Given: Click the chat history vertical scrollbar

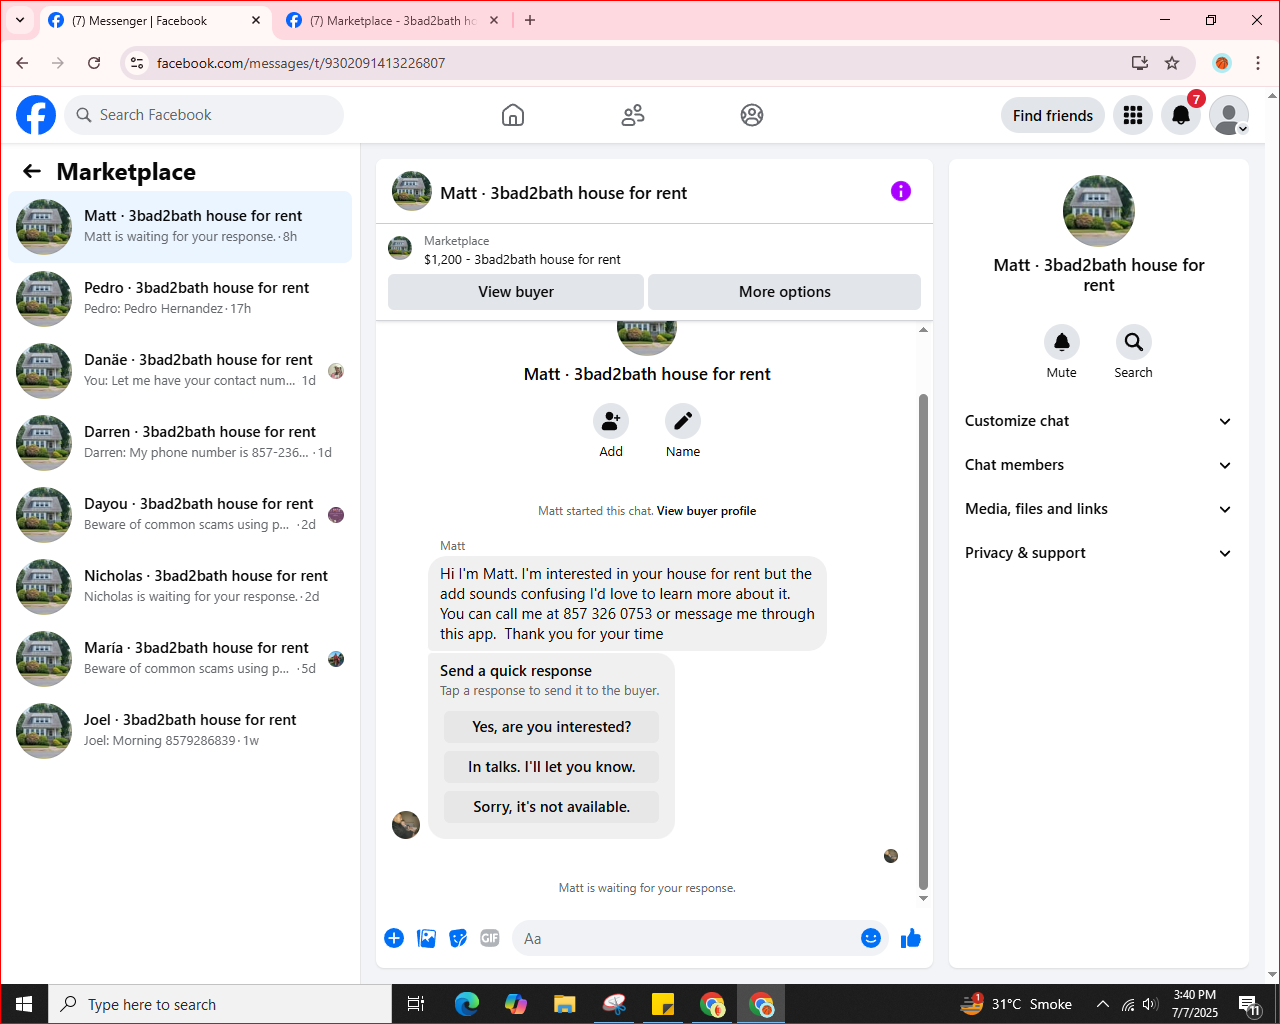Looking at the screenshot, I should (x=923, y=640).
